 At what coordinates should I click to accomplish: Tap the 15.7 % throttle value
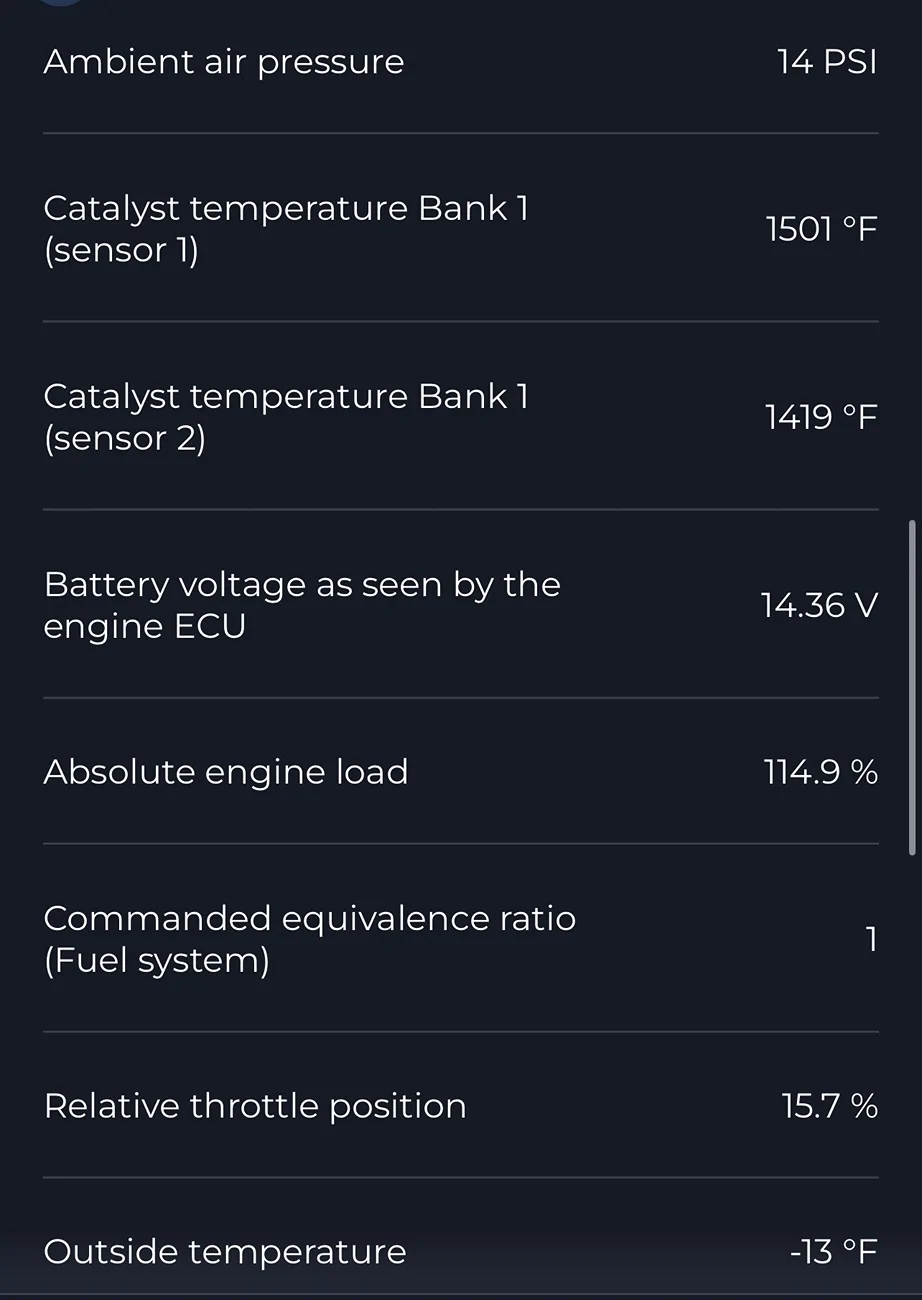(x=829, y=1106)
